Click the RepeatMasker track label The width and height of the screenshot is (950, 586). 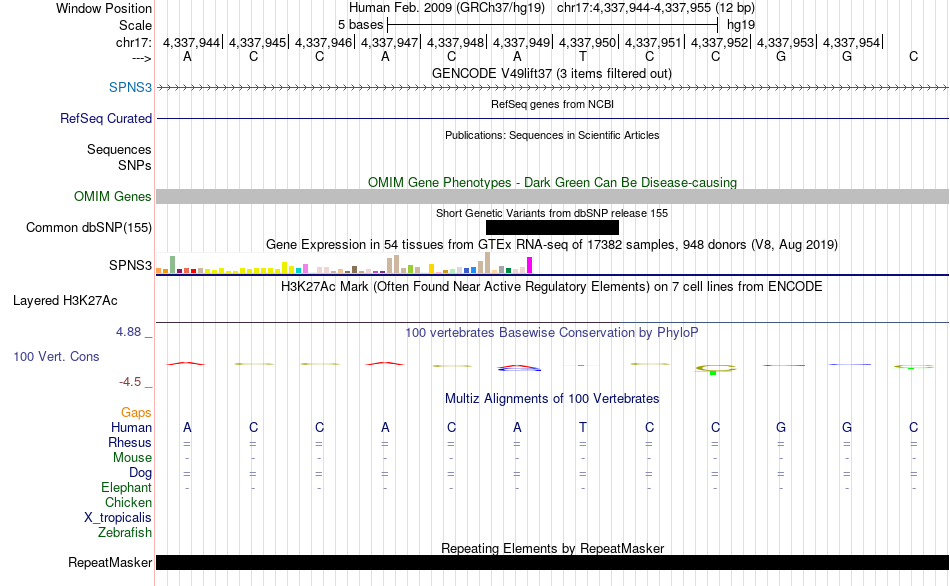coord(110,562)
